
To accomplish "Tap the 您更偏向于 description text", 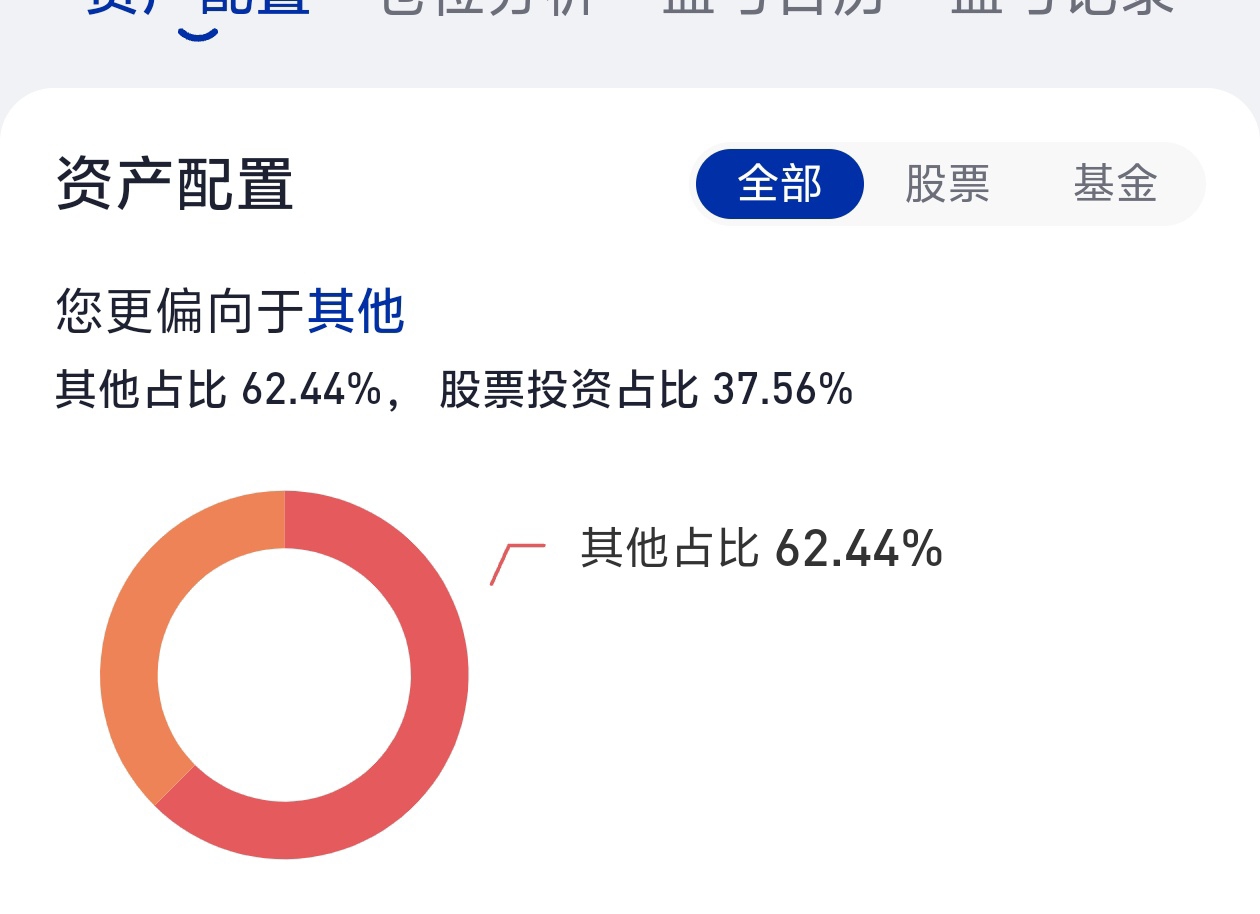I will point(180,311).
